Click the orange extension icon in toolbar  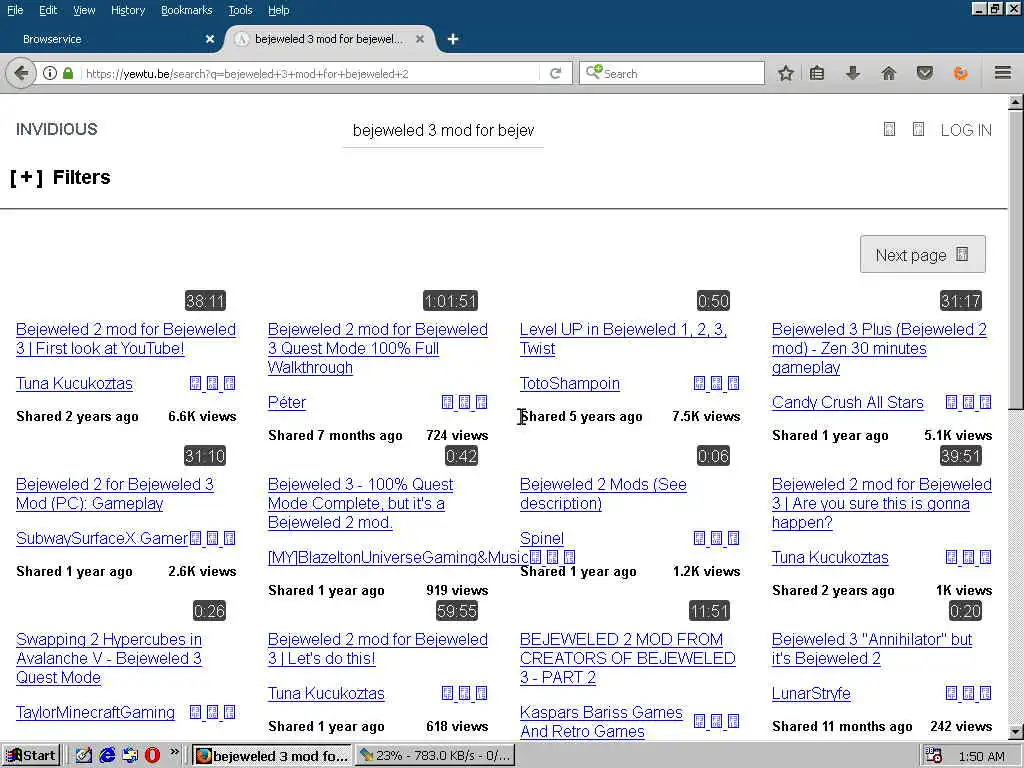pyautogui.click(x=961, y=73)
